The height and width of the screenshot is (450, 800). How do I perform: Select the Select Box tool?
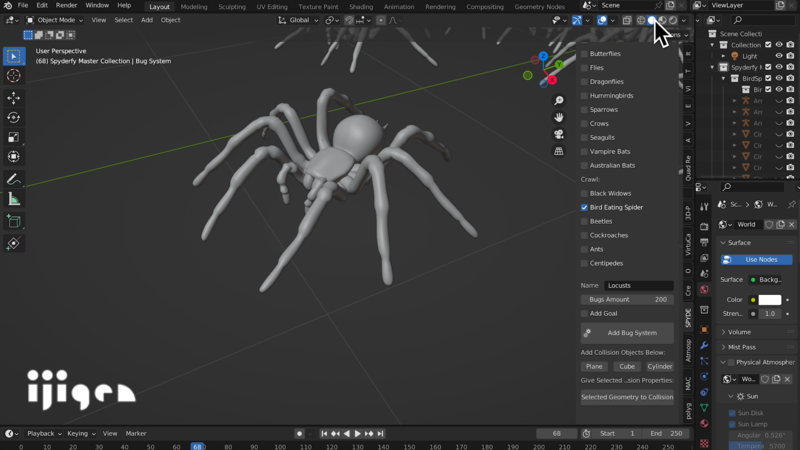point(14,56)
